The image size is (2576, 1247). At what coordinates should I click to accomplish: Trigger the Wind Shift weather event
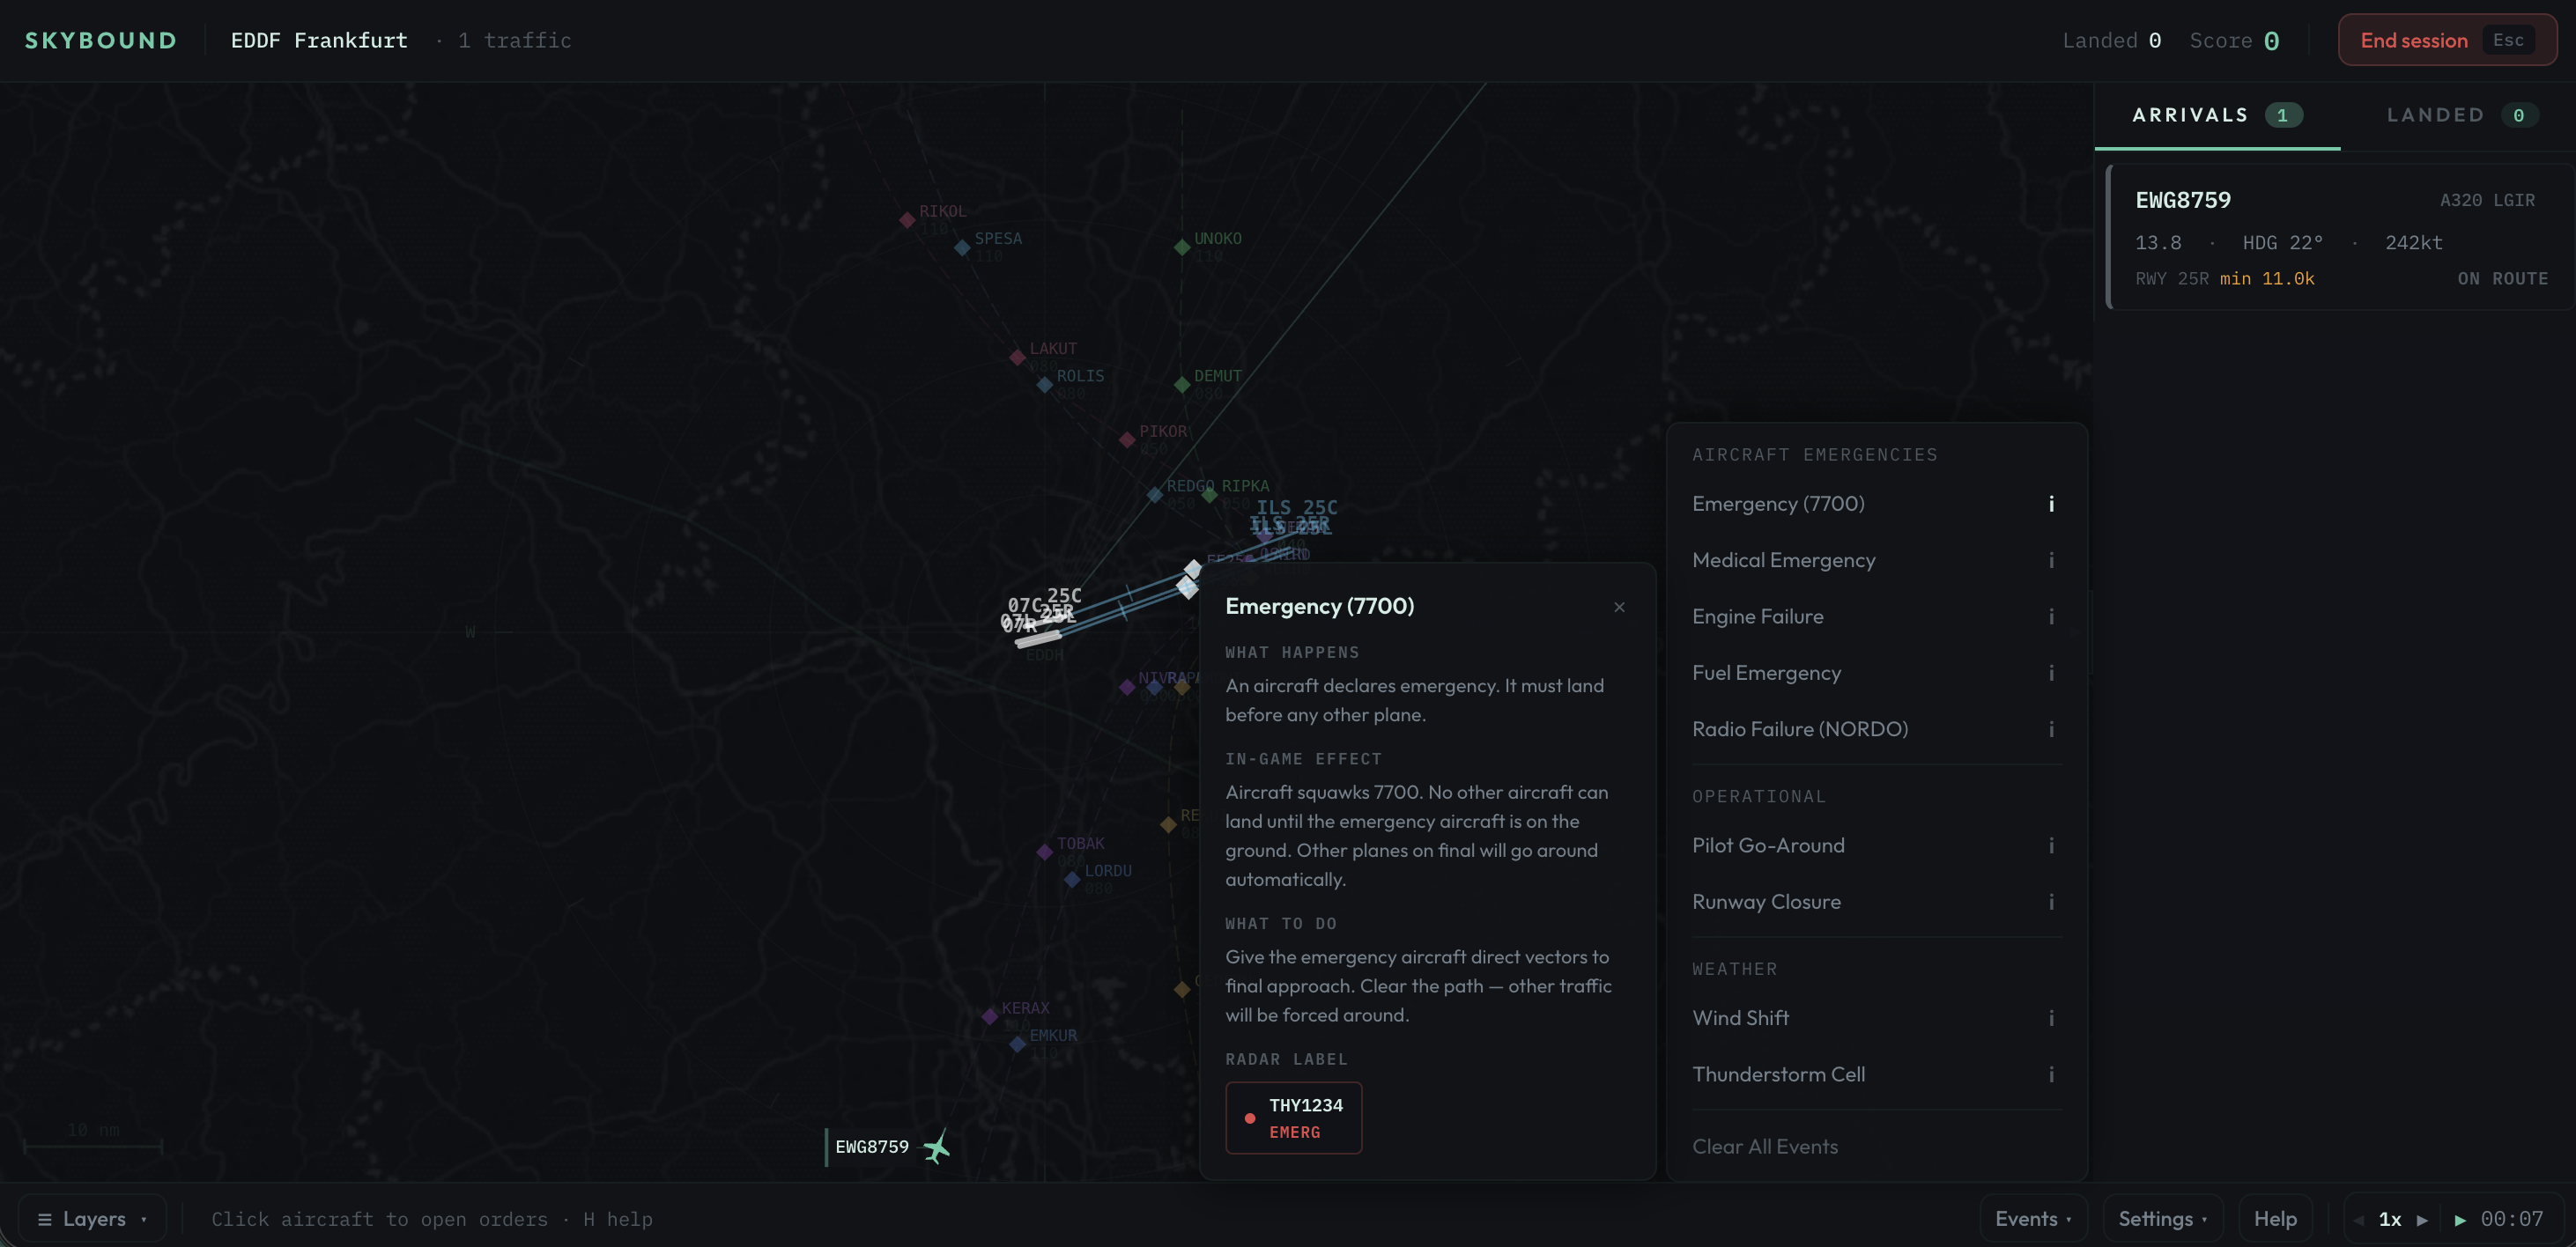[1740, 1018]
